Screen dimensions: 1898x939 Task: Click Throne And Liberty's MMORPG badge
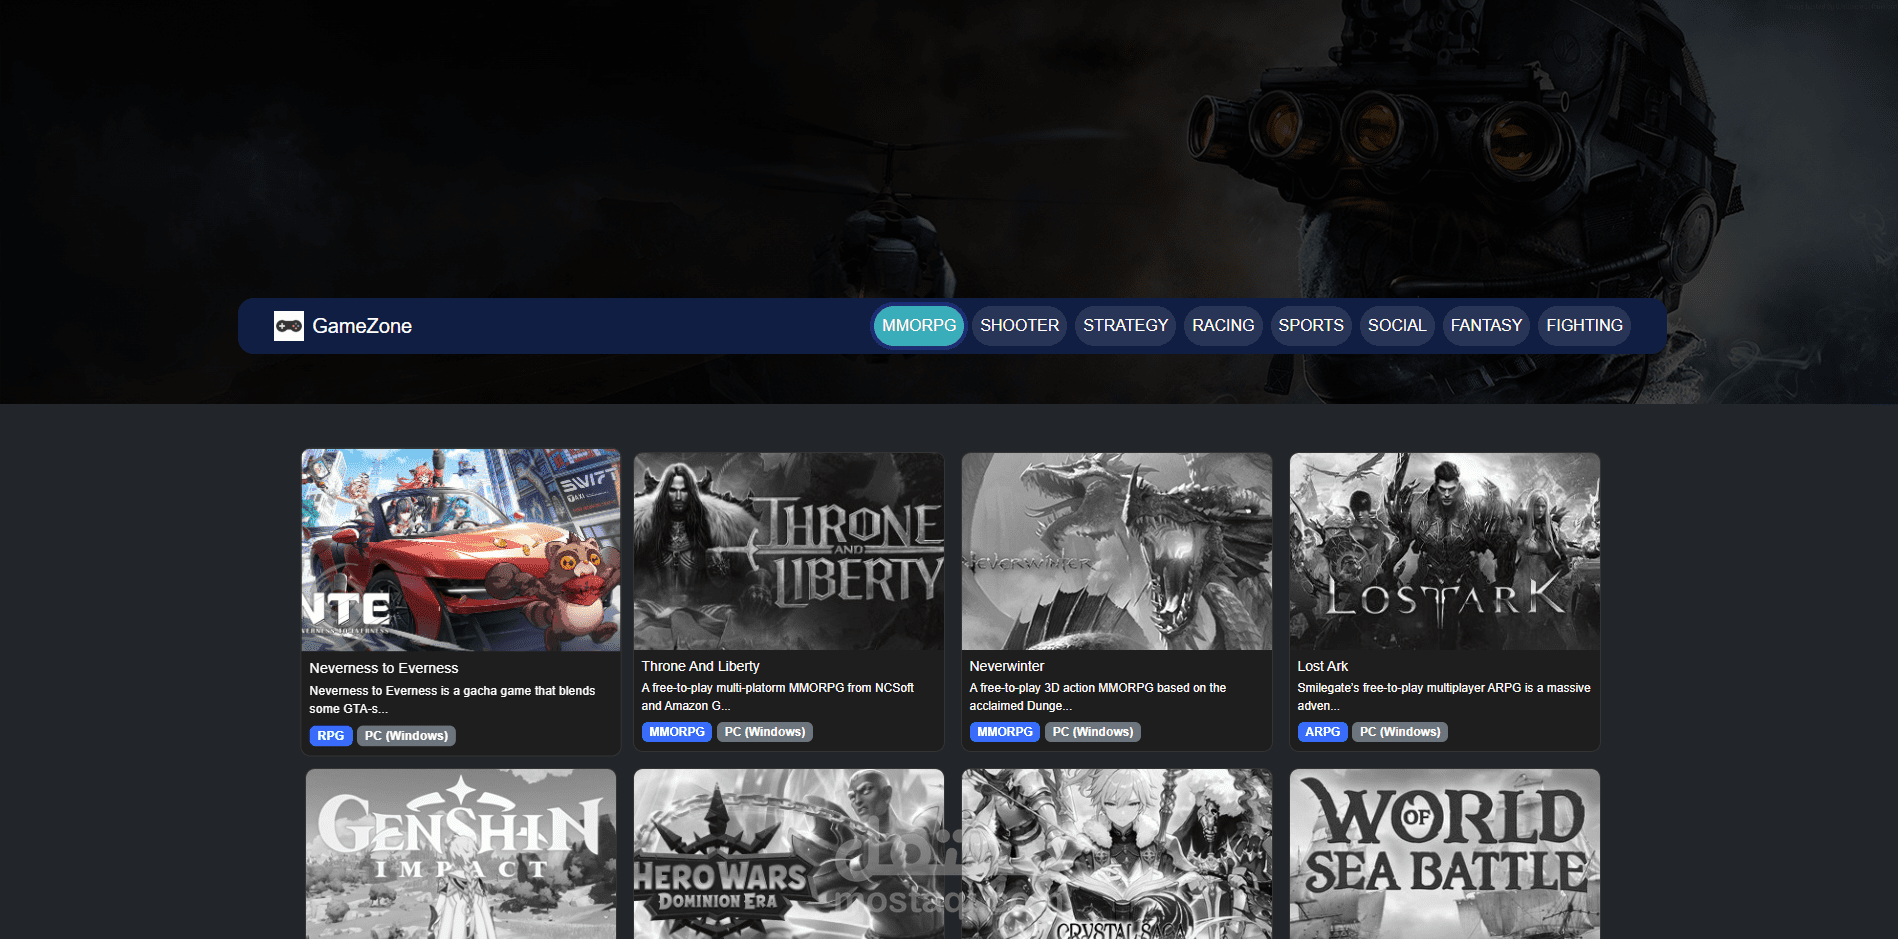click(x=677, y=732)
